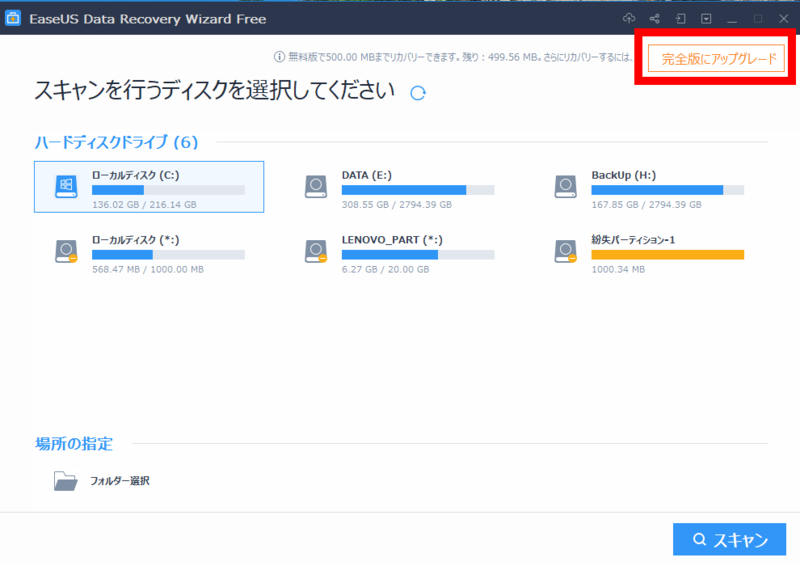Viewport: 800px width, 566px height.
Task: Click the refresh disk list icon
Action: coord(418,93)
